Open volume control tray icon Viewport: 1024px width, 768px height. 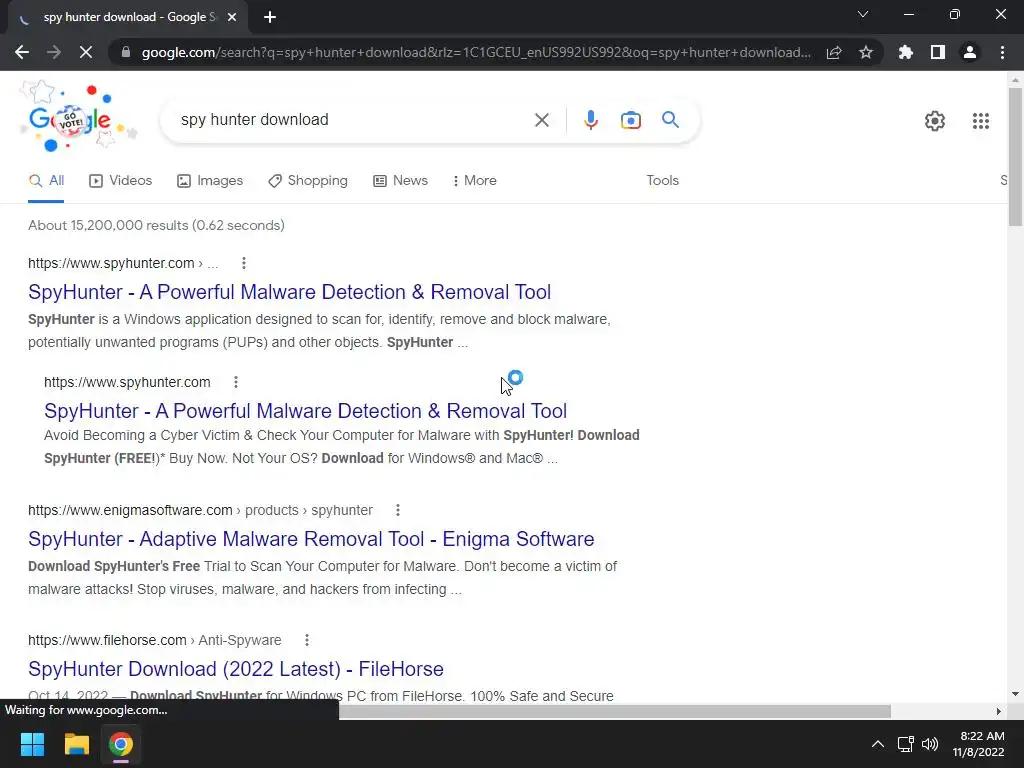coord(930,744)
